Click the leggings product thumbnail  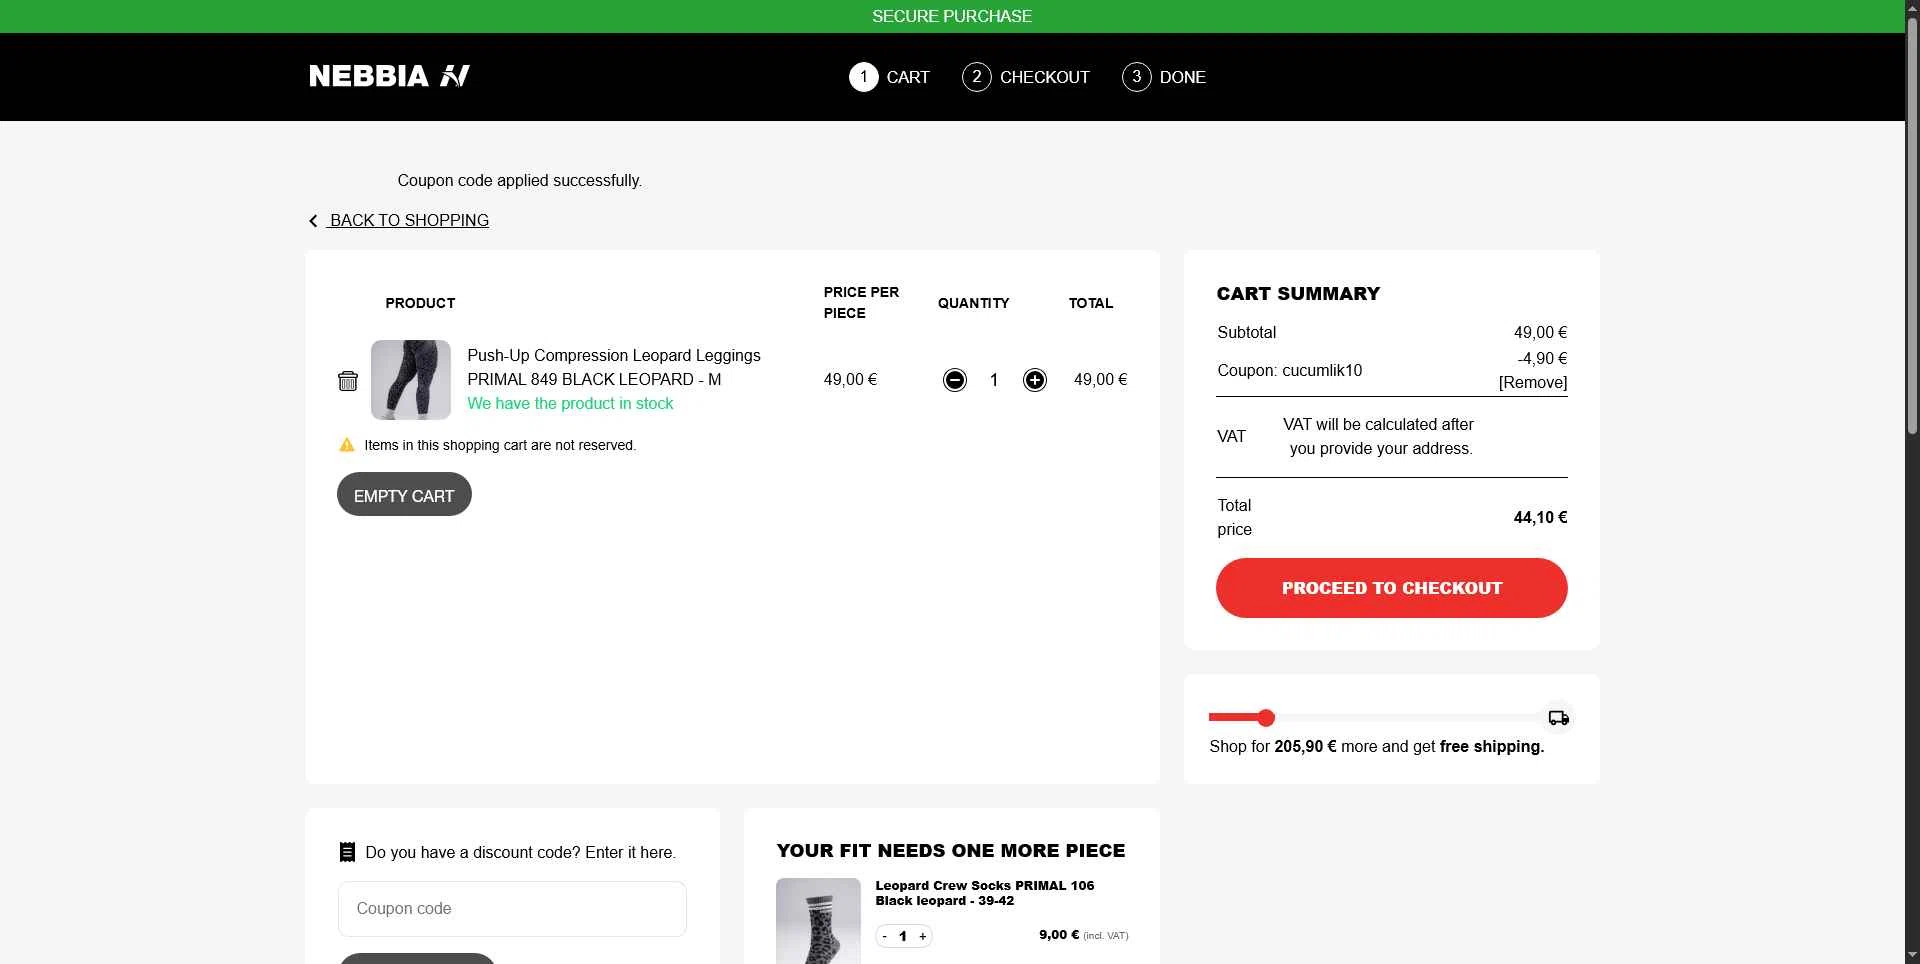(411, 380)
